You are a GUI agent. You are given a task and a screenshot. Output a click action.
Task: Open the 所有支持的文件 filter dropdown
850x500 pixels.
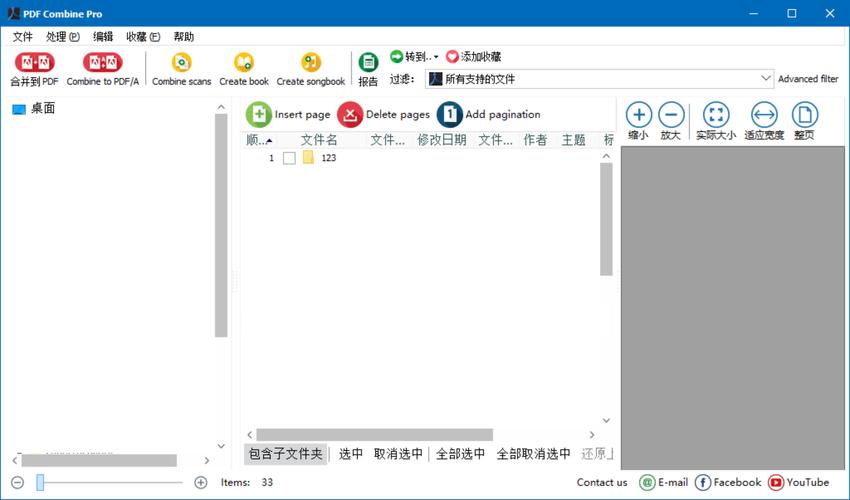[x=600, y=79]
